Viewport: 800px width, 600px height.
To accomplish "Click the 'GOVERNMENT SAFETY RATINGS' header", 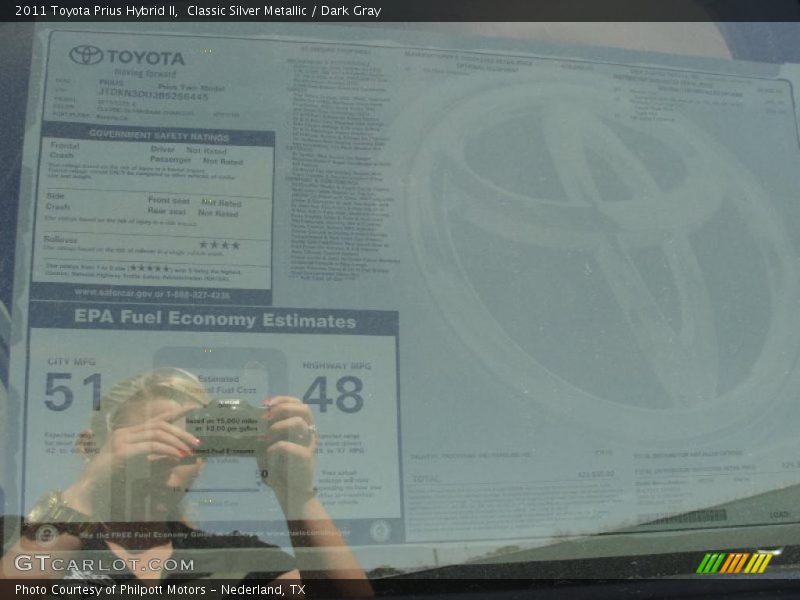I will pos(159,136).
